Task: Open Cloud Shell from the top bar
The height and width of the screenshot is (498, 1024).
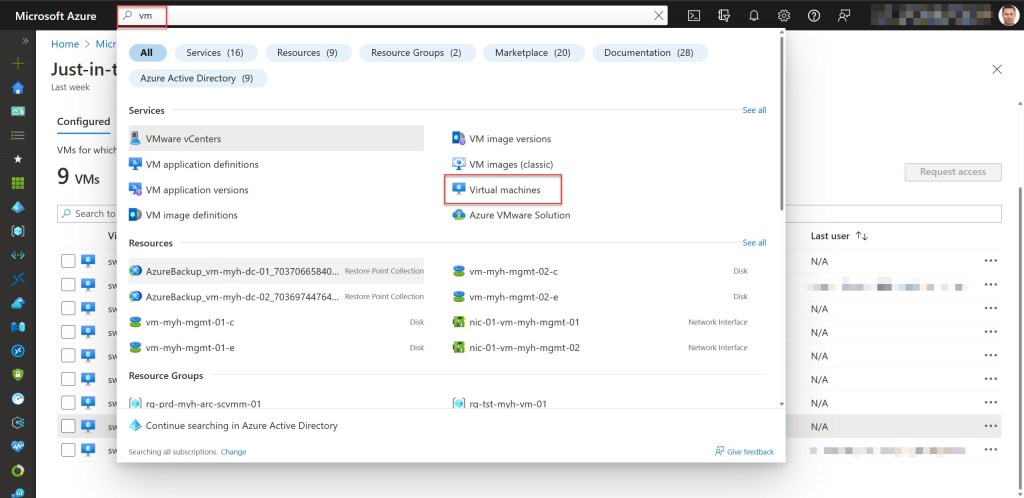Action: click(x=693, y=15)
